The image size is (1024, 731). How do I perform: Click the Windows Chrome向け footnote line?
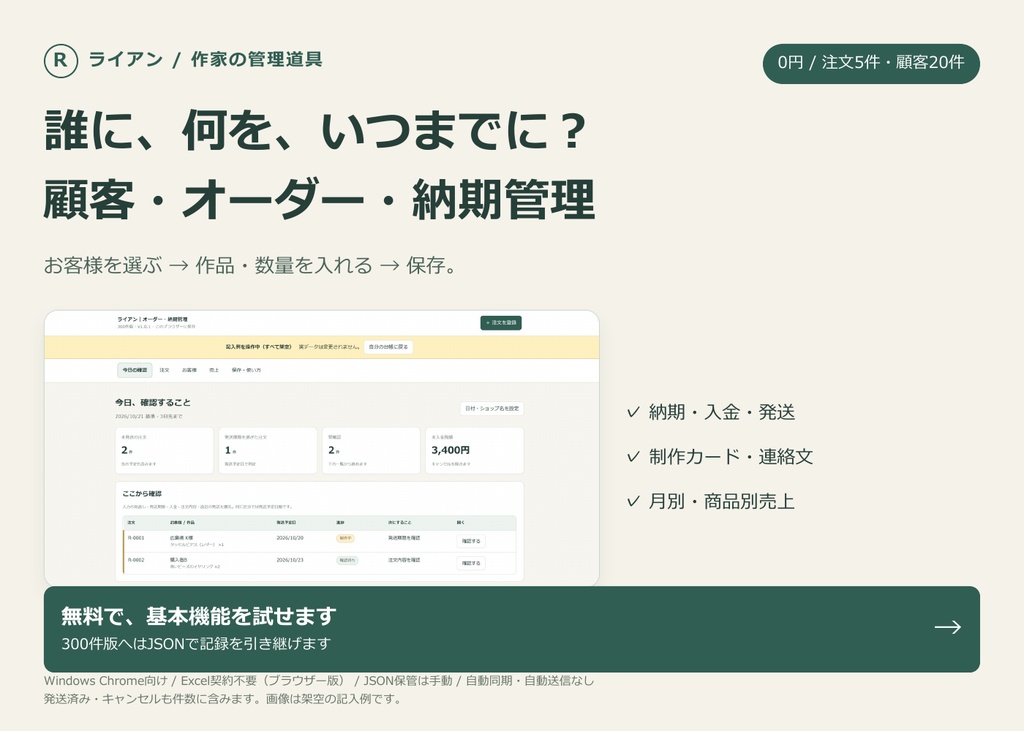[x=319, y=681]
